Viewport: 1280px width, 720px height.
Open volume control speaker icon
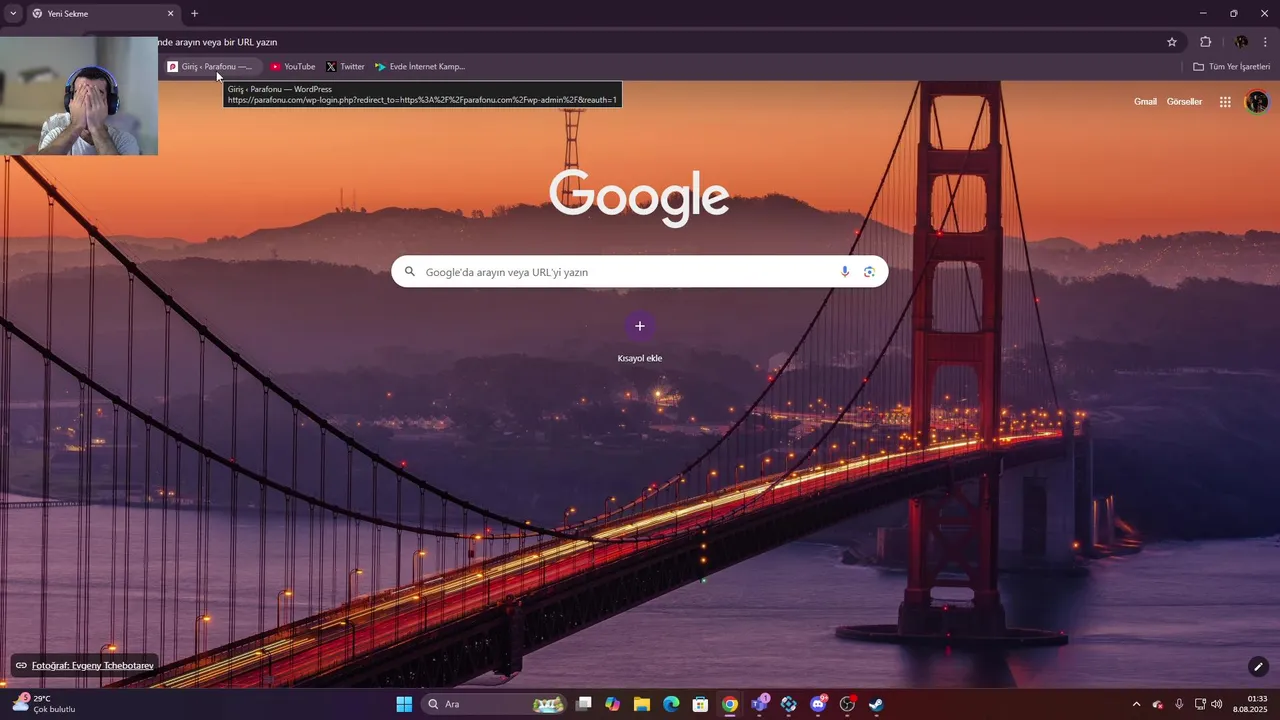click(1217, 704)
